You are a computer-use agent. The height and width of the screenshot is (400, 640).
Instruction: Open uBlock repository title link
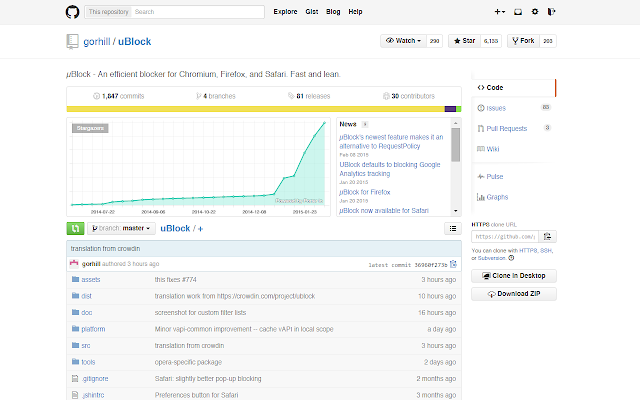click(x=134, y=42)
